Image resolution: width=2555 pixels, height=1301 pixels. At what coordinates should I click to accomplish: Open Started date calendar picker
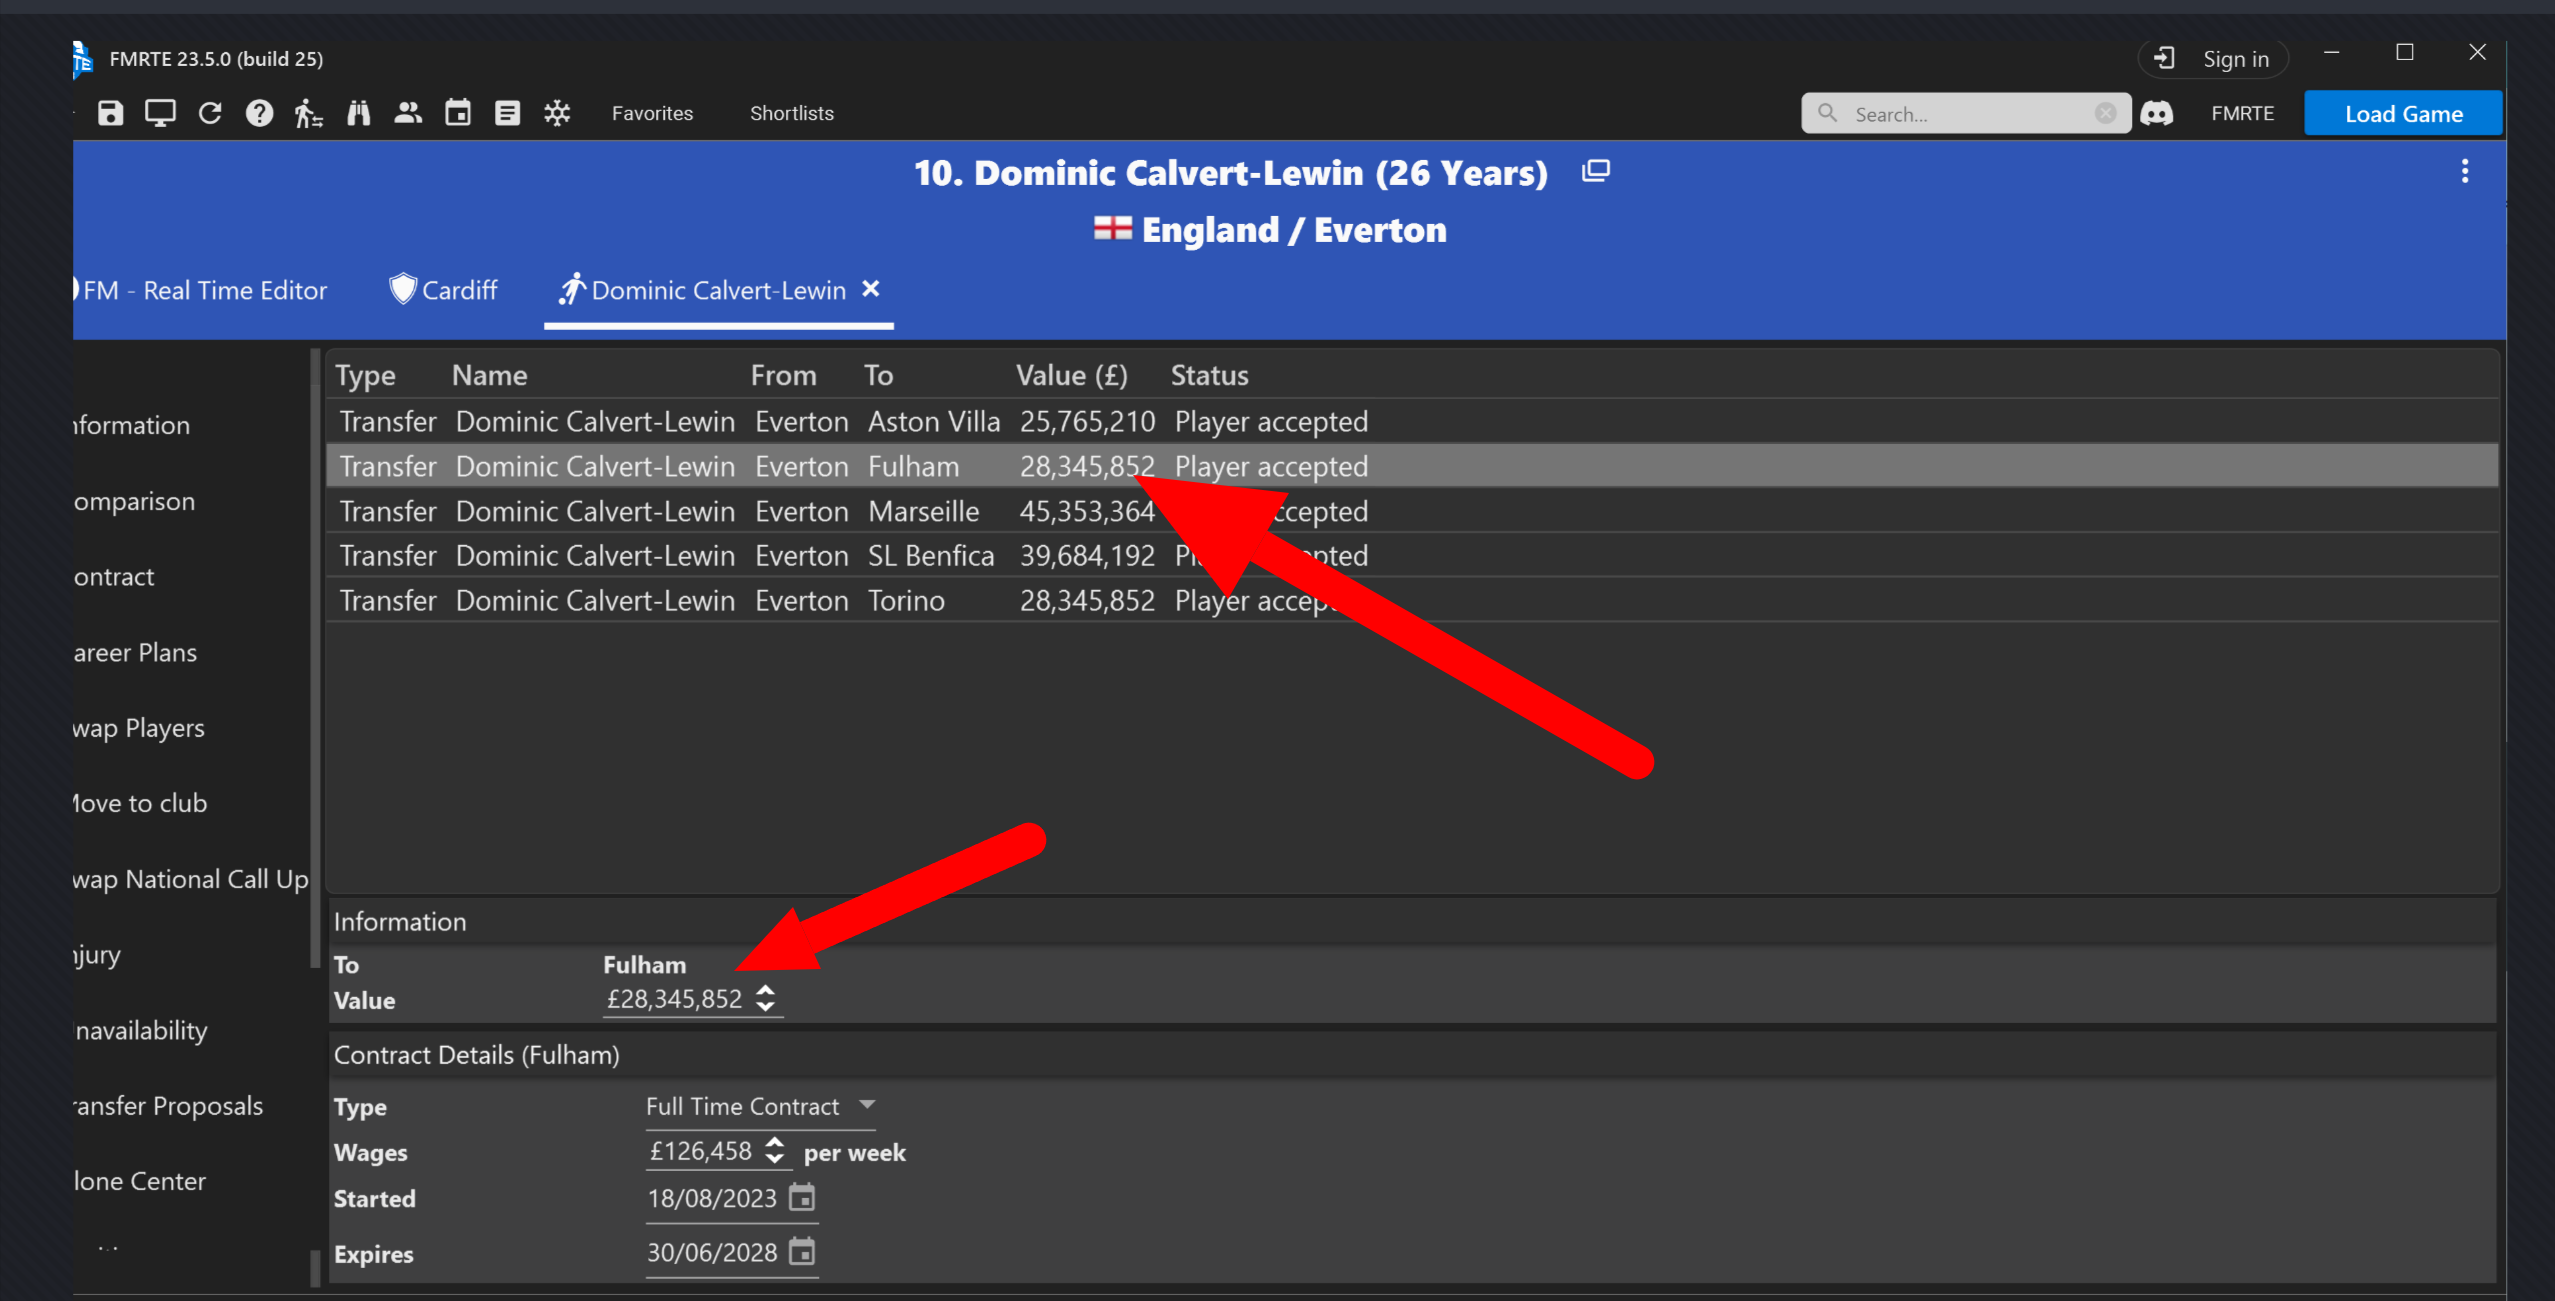(802, 1197)
